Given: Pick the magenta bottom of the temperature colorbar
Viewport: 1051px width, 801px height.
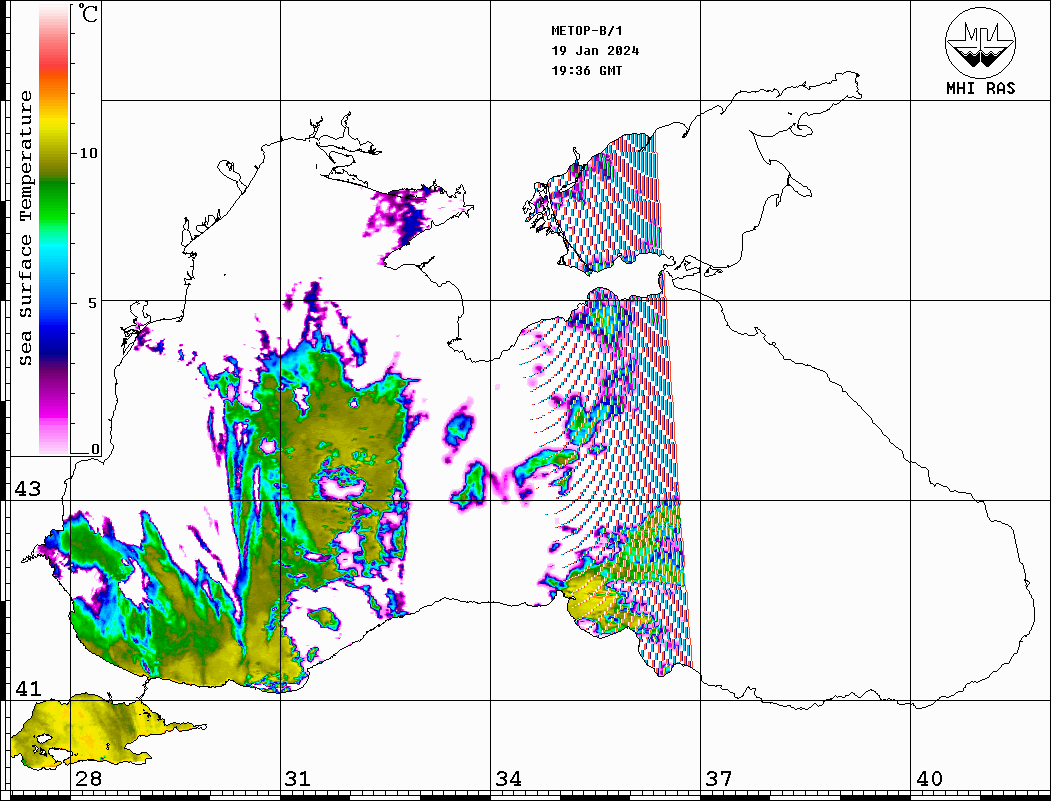Looking at the screenshot, I should pos(54,412).
